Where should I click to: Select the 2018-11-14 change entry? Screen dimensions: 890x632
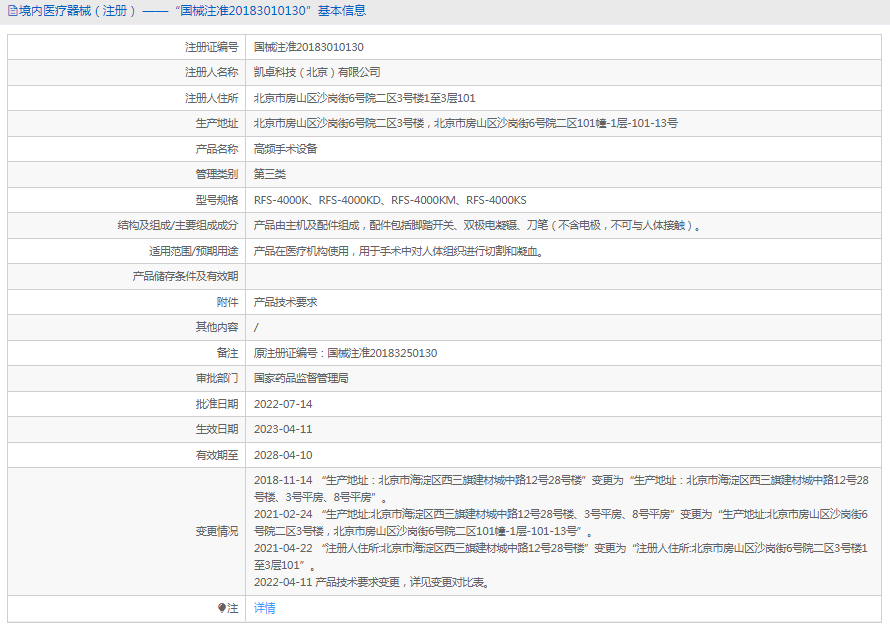[561, 489]
